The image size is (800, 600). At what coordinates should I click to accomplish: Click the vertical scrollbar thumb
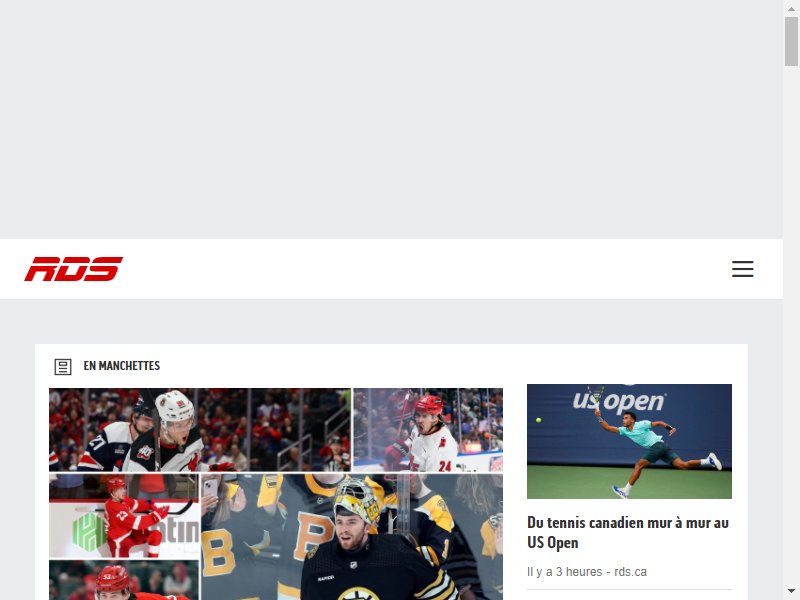pyautogui.click(x=791, y=41)
